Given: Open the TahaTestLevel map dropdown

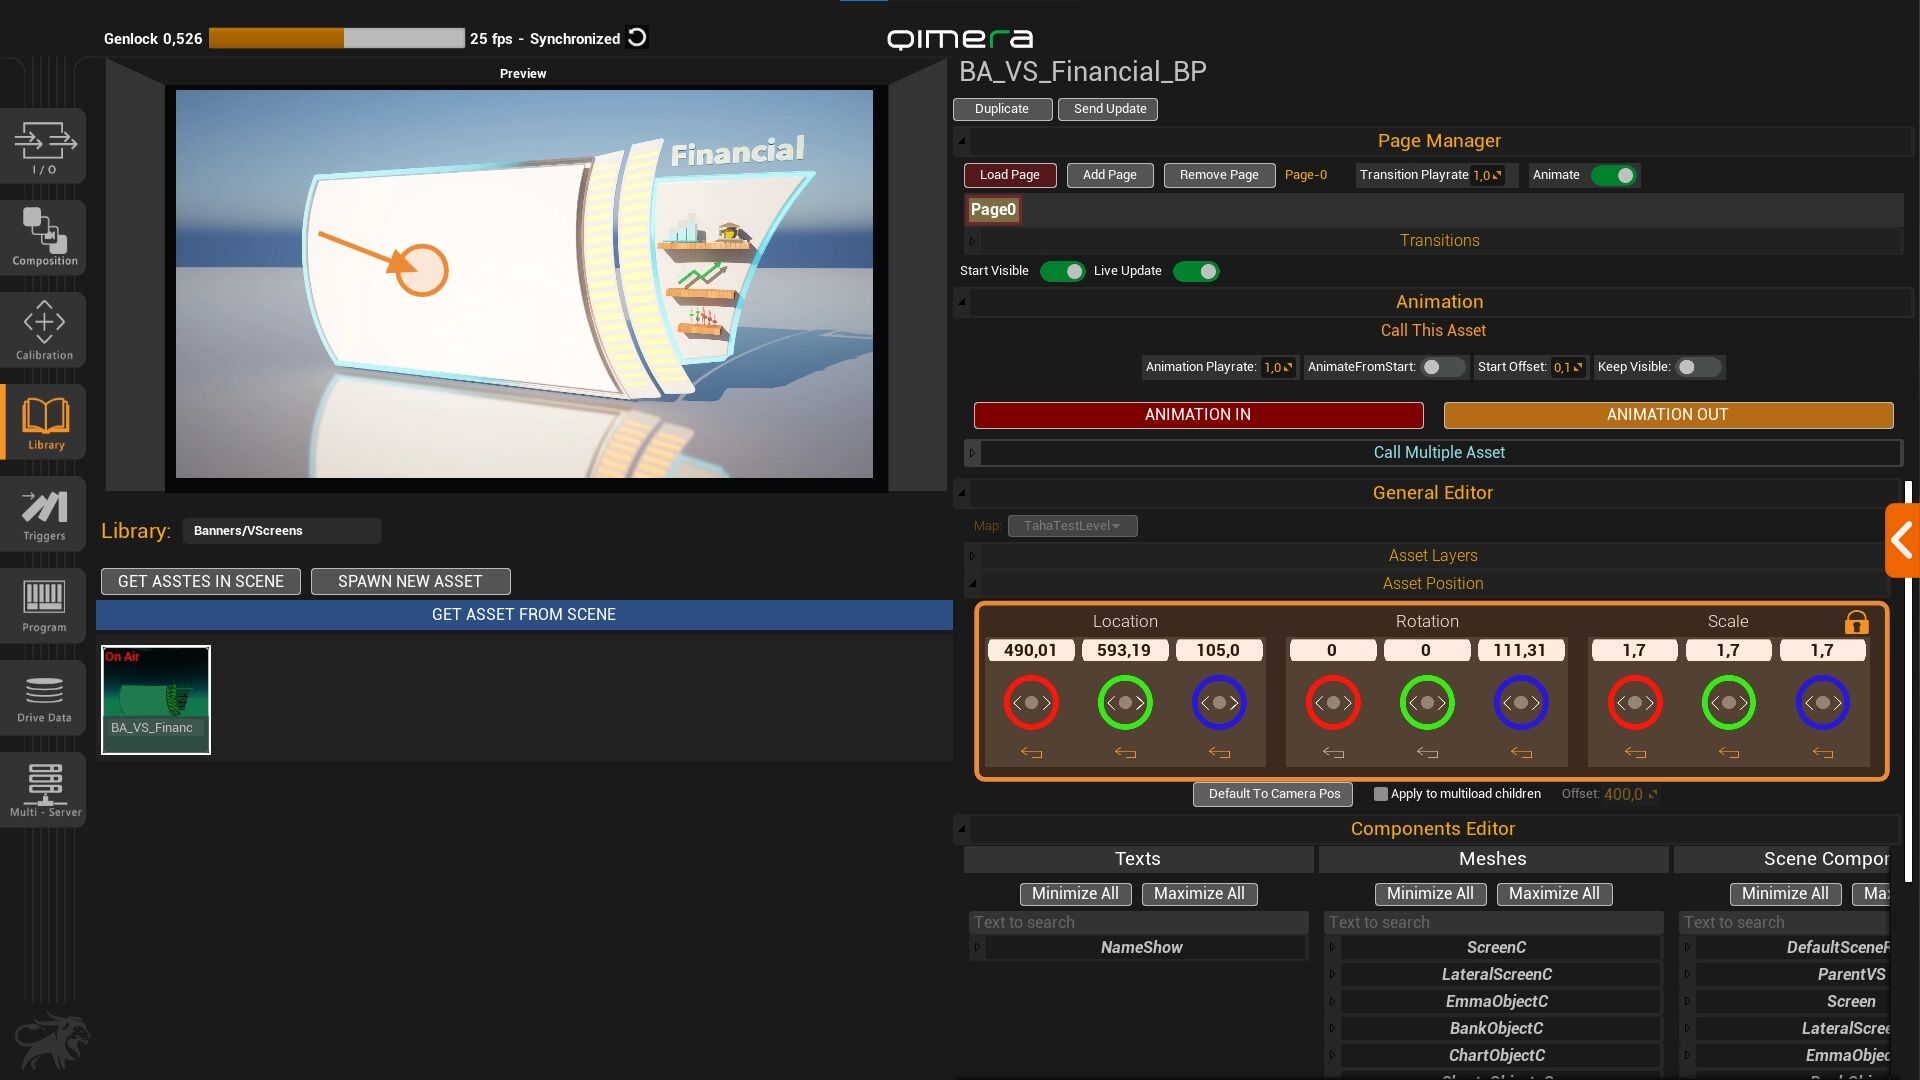Looking at the screenshot, I should 1072,526.
